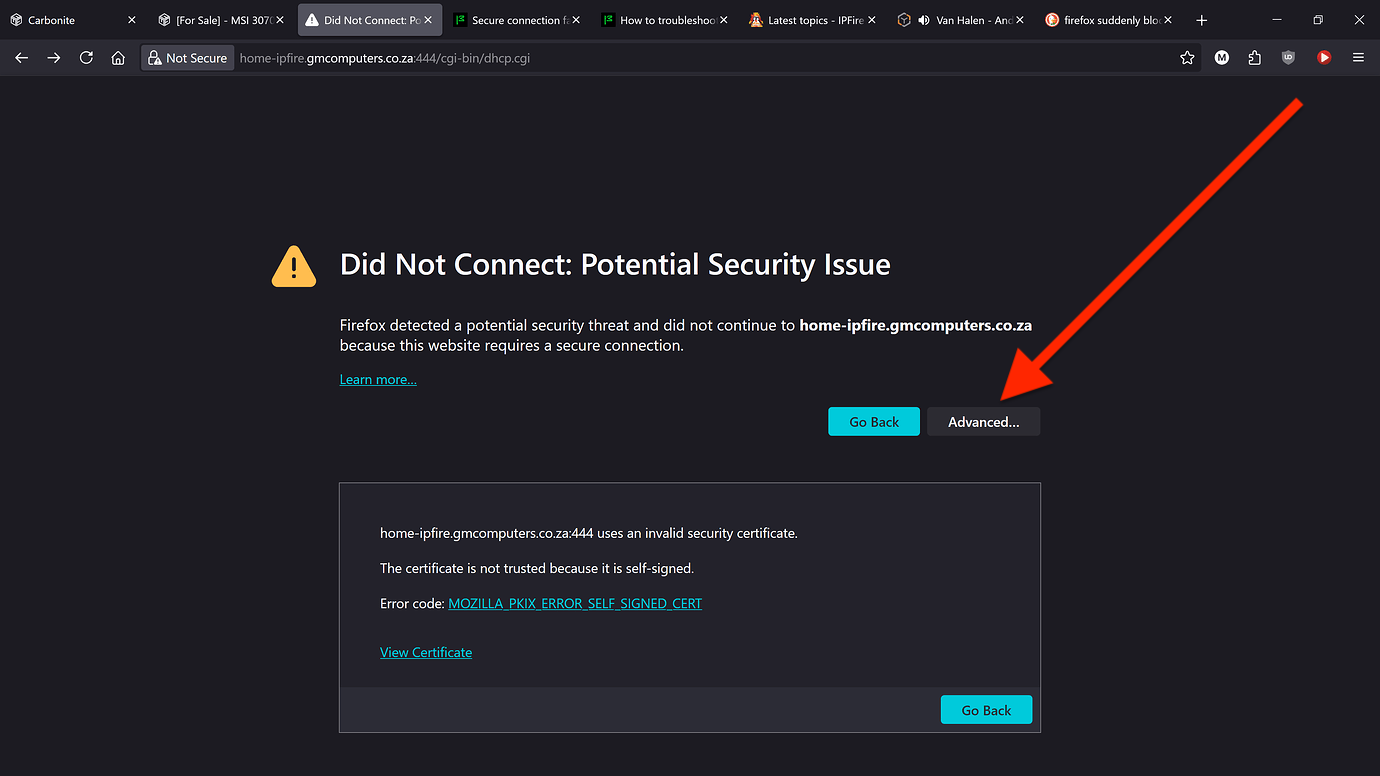Open a new tab with plus icon

[x=1202, y=20]
